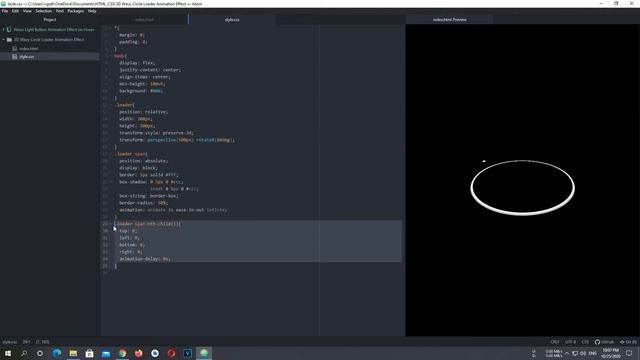This screenshot has height=360, width=640.
Task: Click the selection count in status bar
Action: tap(42, 342)
